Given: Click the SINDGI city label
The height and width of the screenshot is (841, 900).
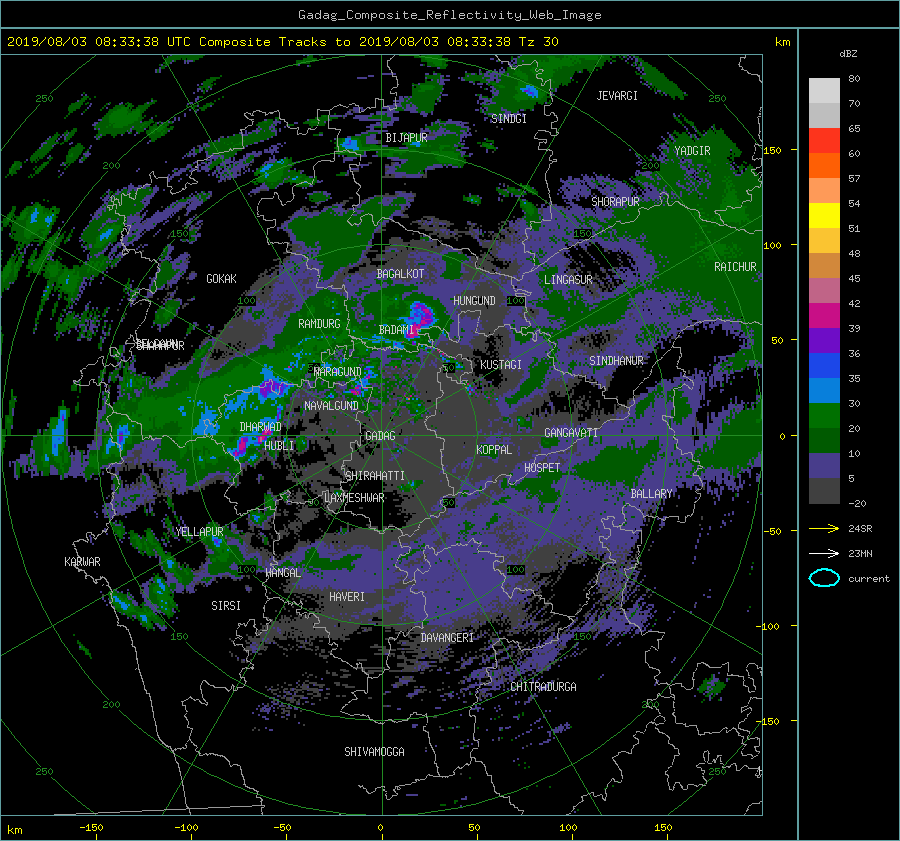Looking at the screenshot, I should (x=509, y=119).
